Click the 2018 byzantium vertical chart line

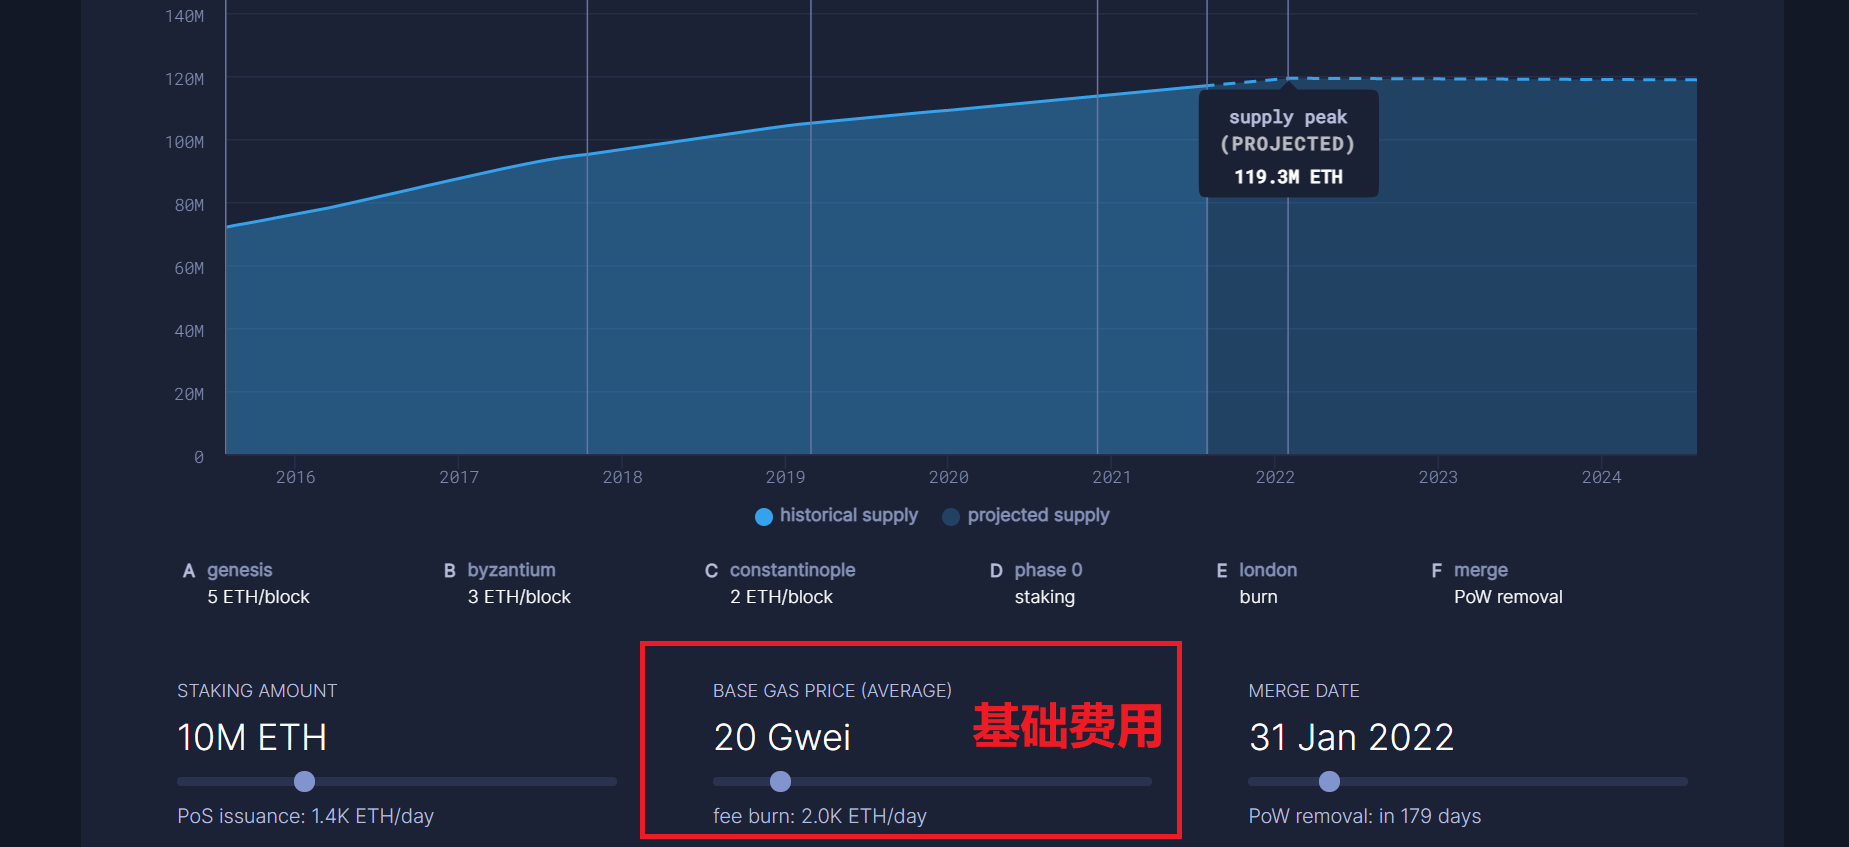pos(587,300)
